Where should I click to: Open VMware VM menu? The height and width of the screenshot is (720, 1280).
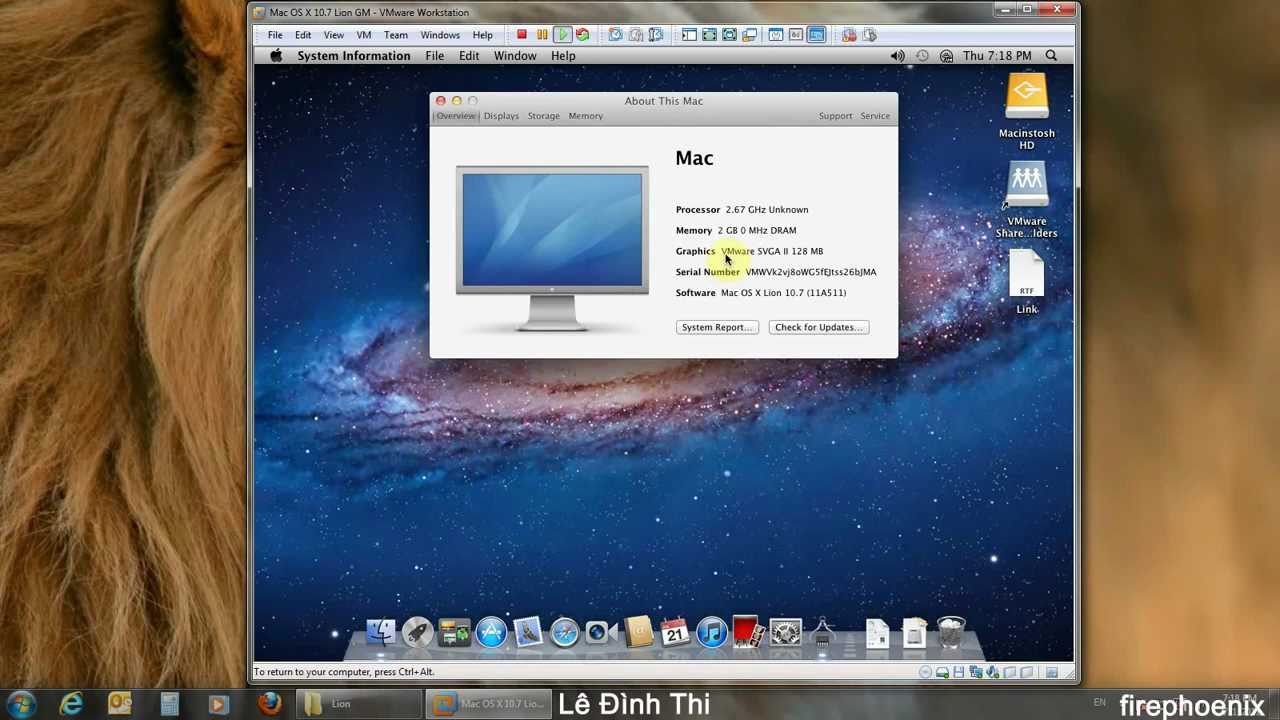(x=364, y=35)
